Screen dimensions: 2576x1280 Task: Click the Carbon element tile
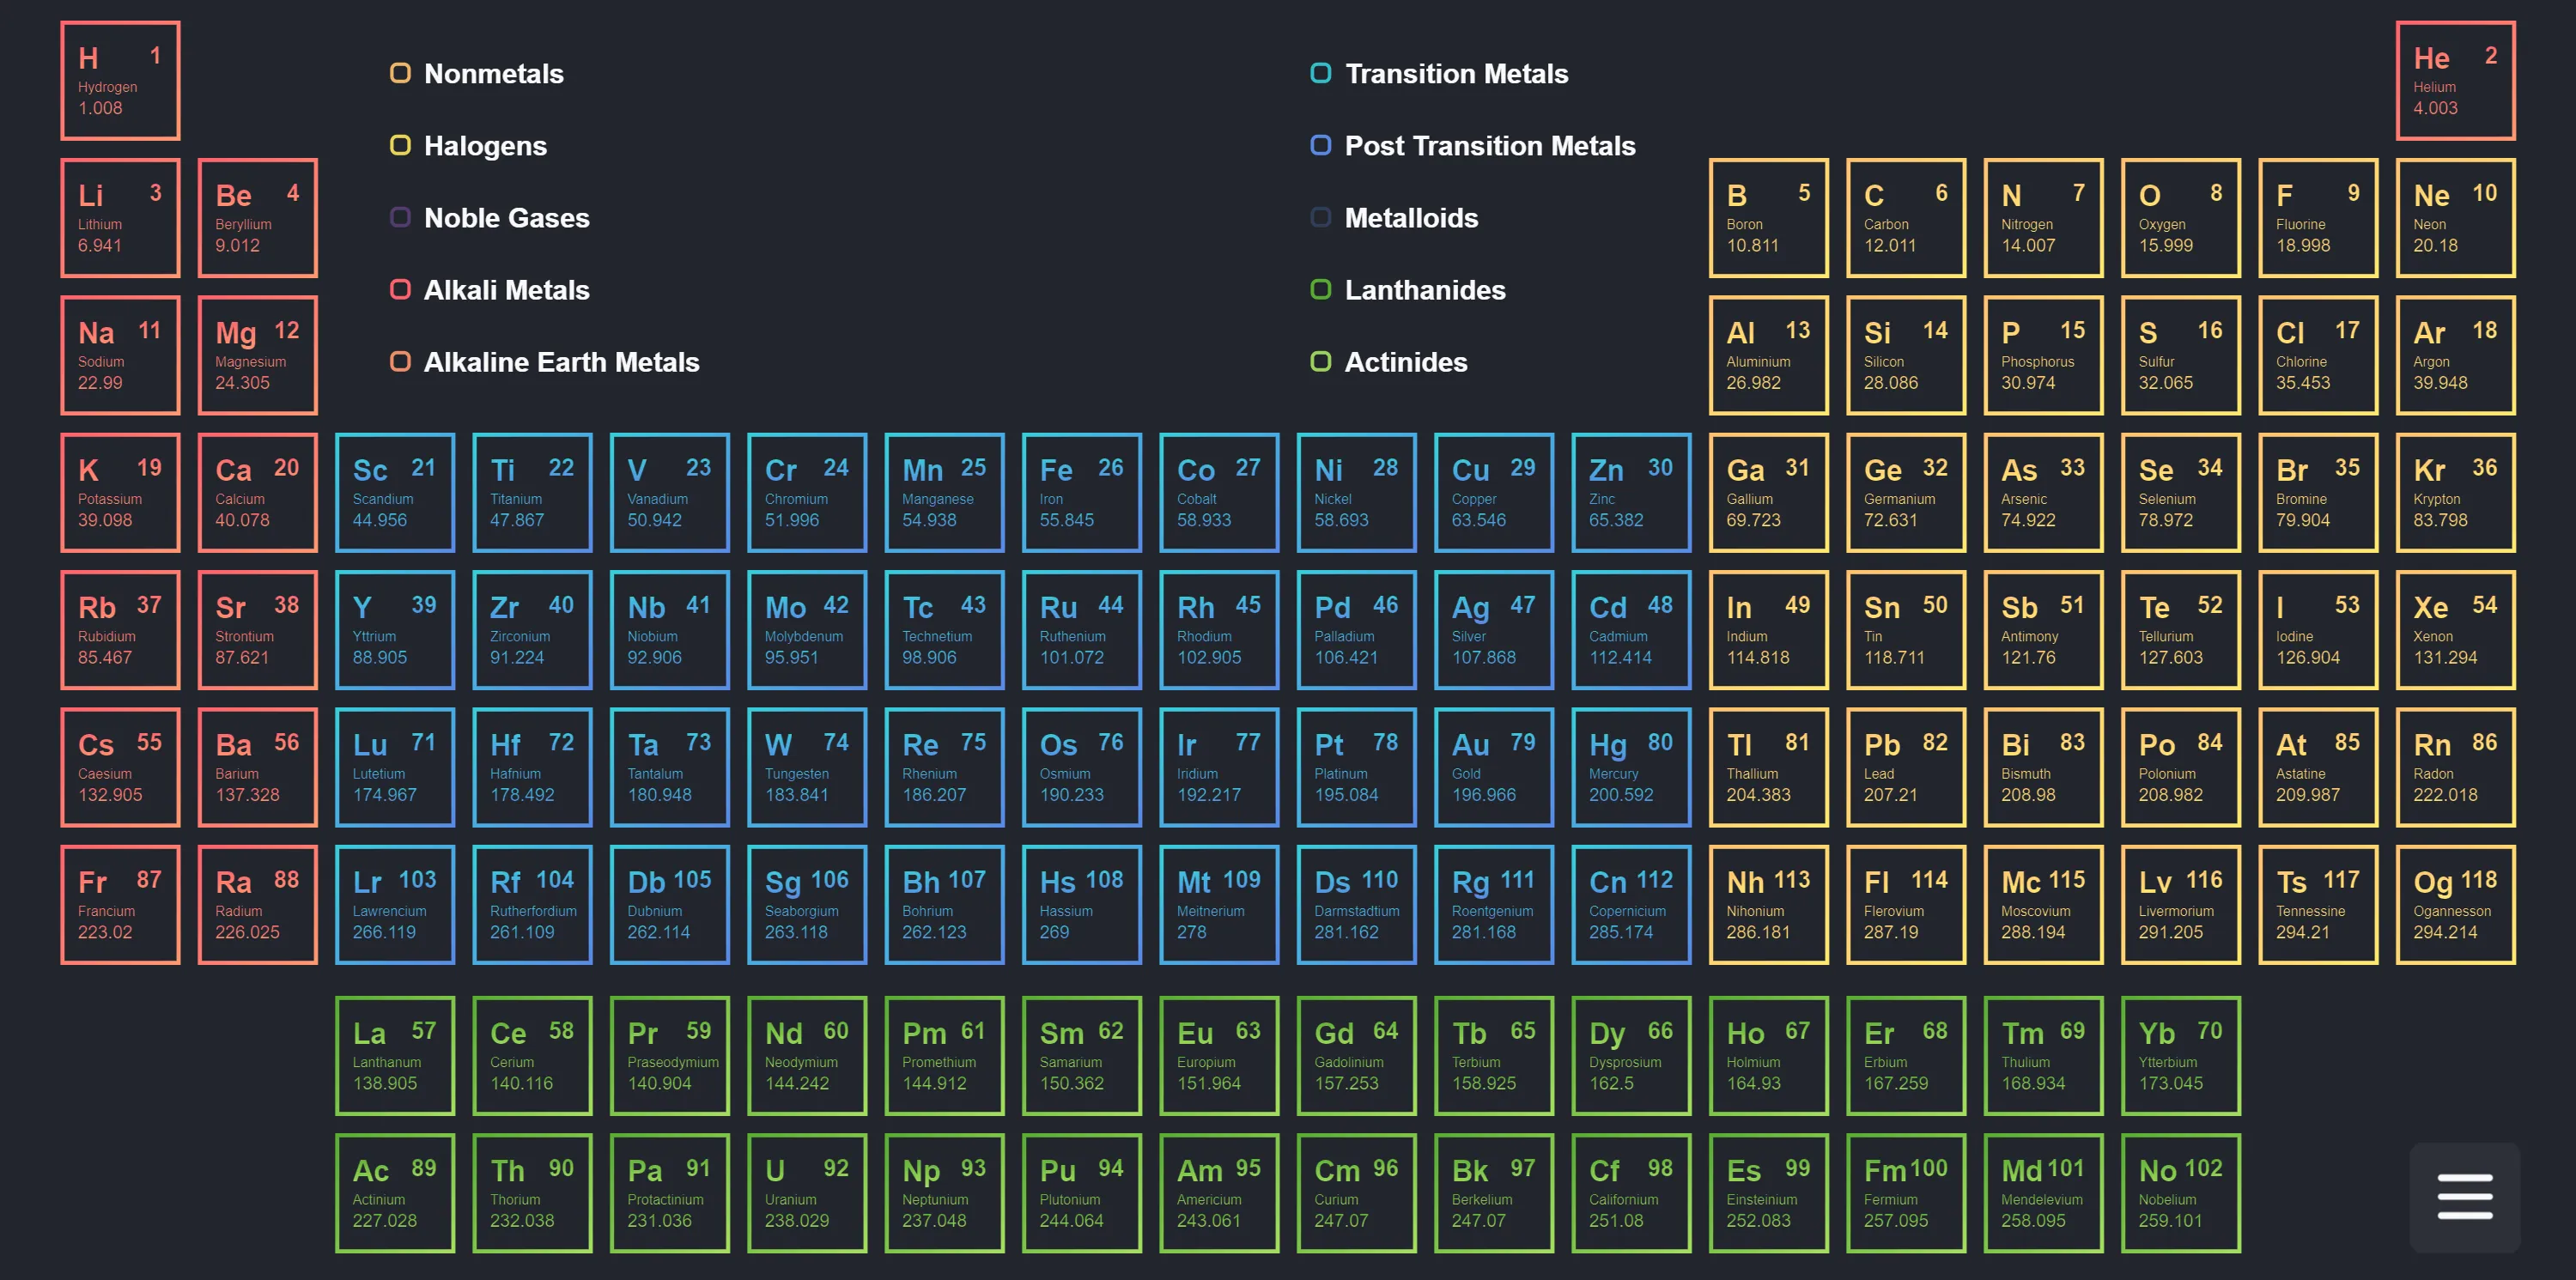tap(1905, 217)
